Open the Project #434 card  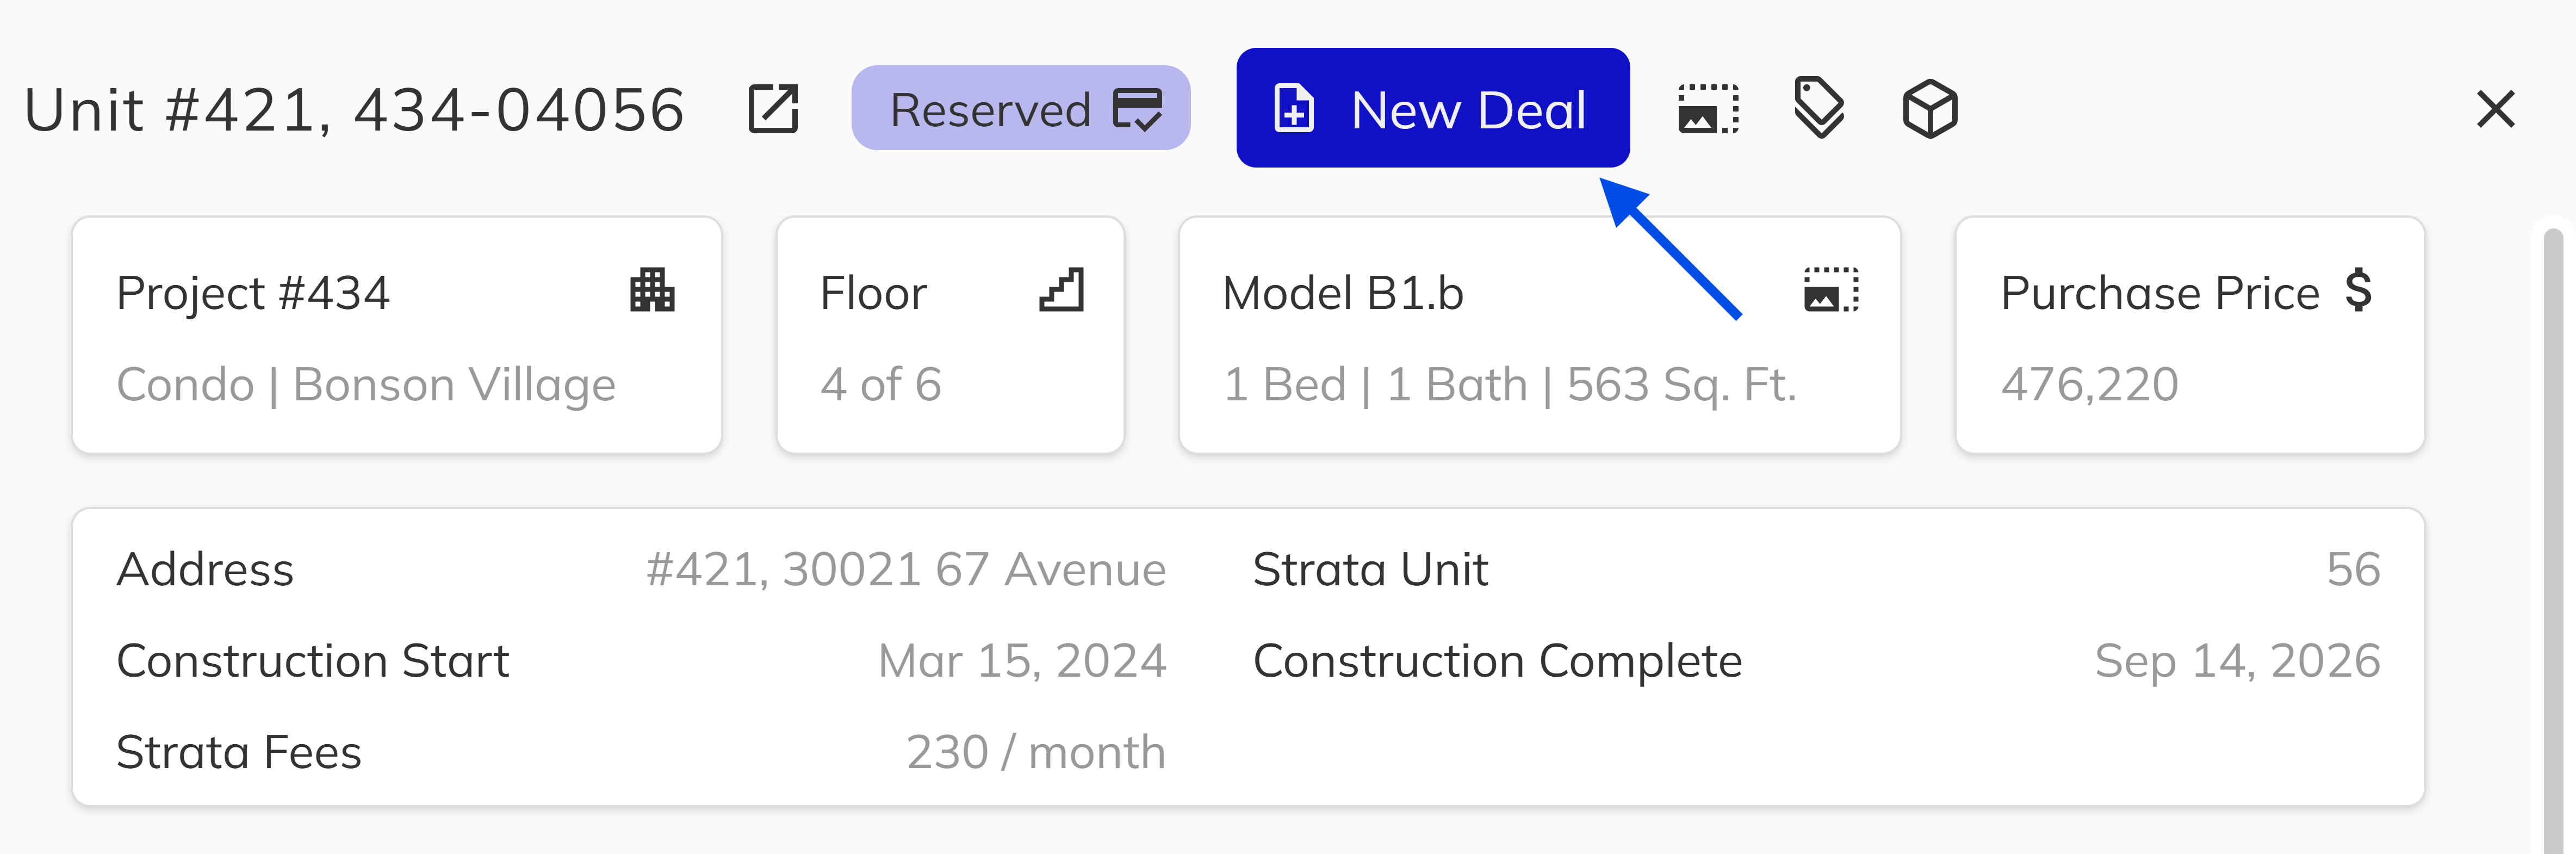coord(397,335)
